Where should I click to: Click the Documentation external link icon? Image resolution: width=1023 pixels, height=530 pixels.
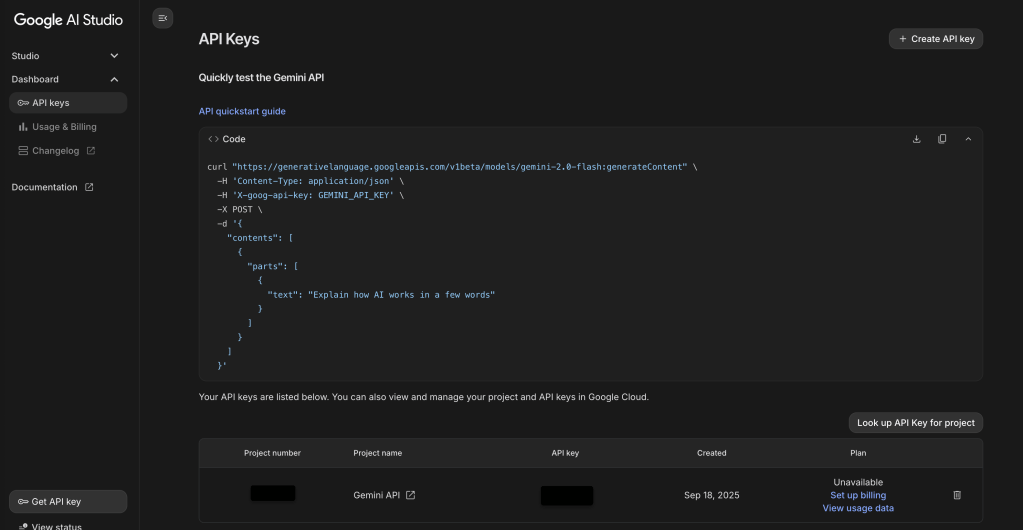(89, 187)
